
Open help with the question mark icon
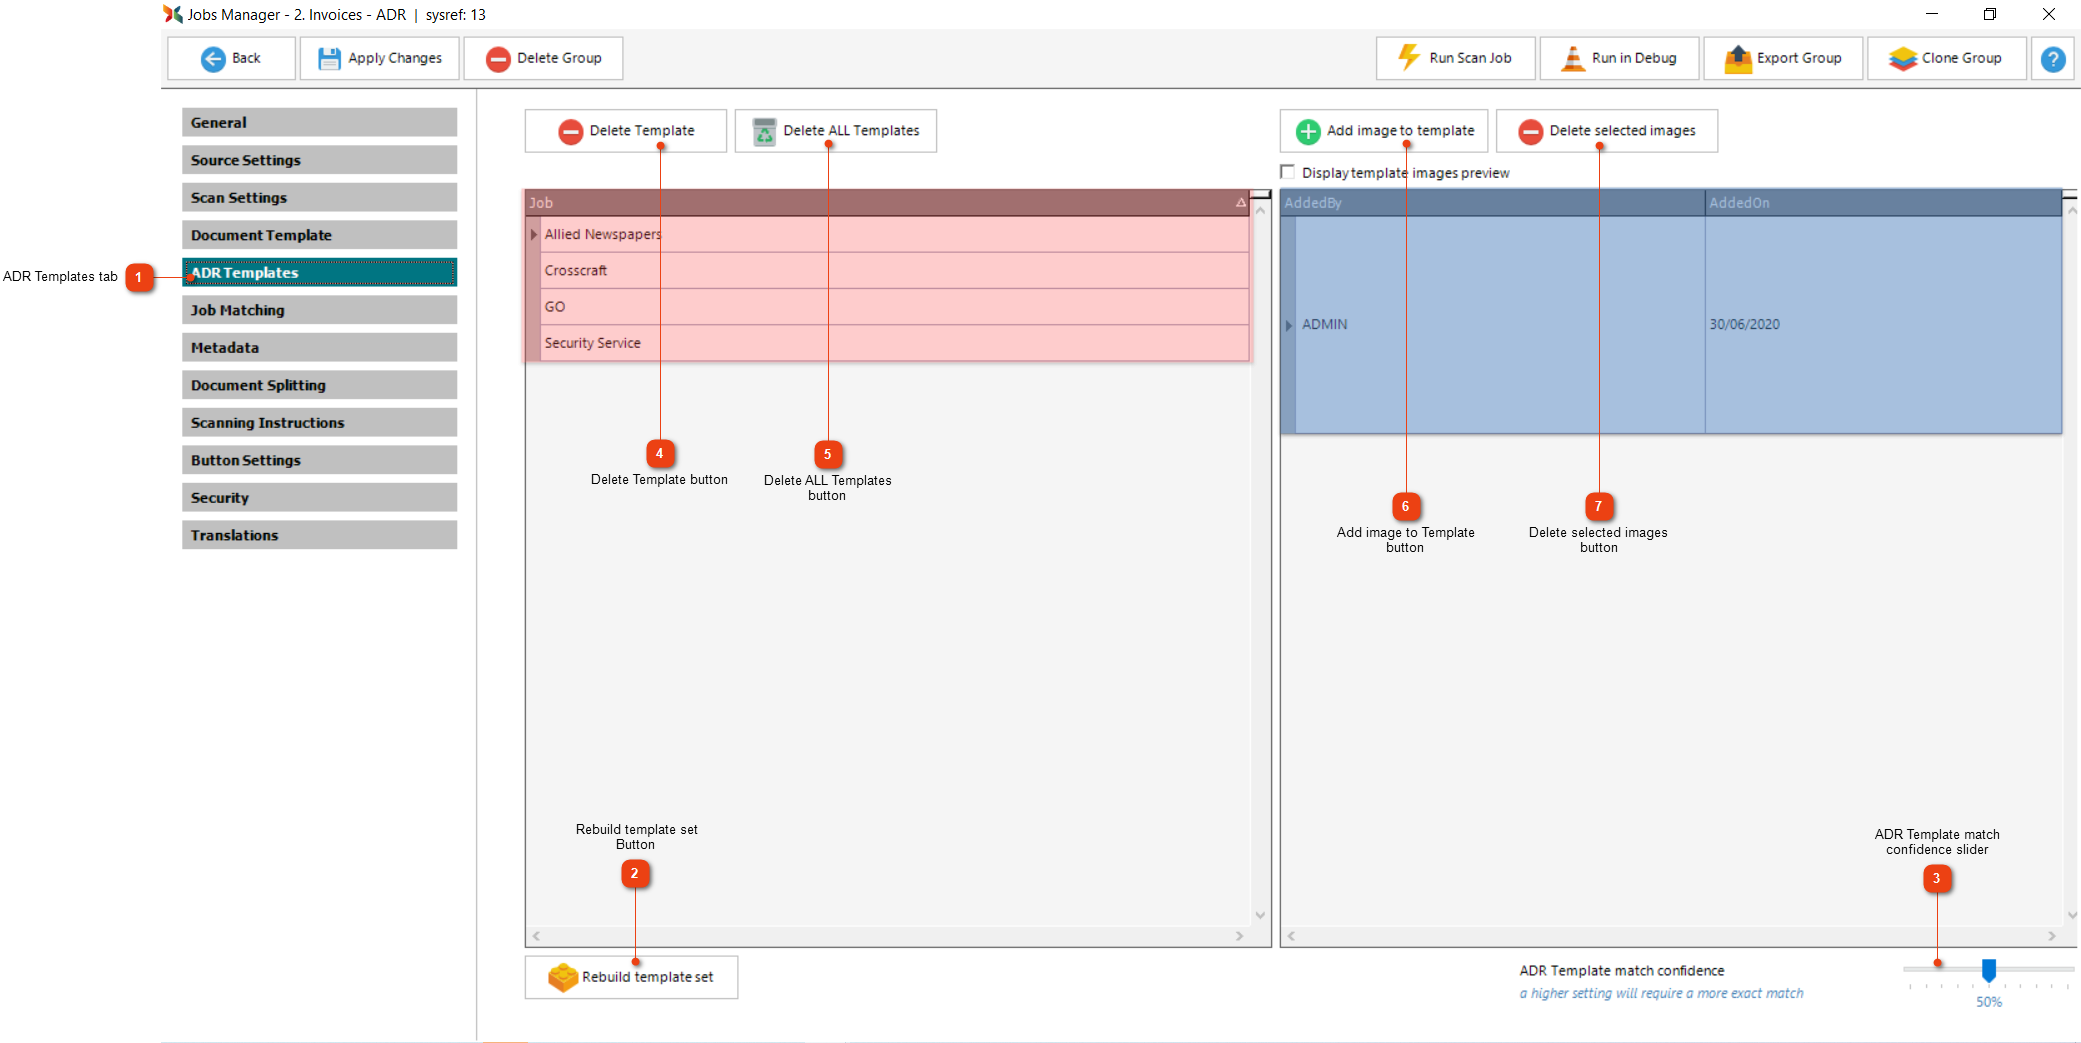coord(2053,59)
